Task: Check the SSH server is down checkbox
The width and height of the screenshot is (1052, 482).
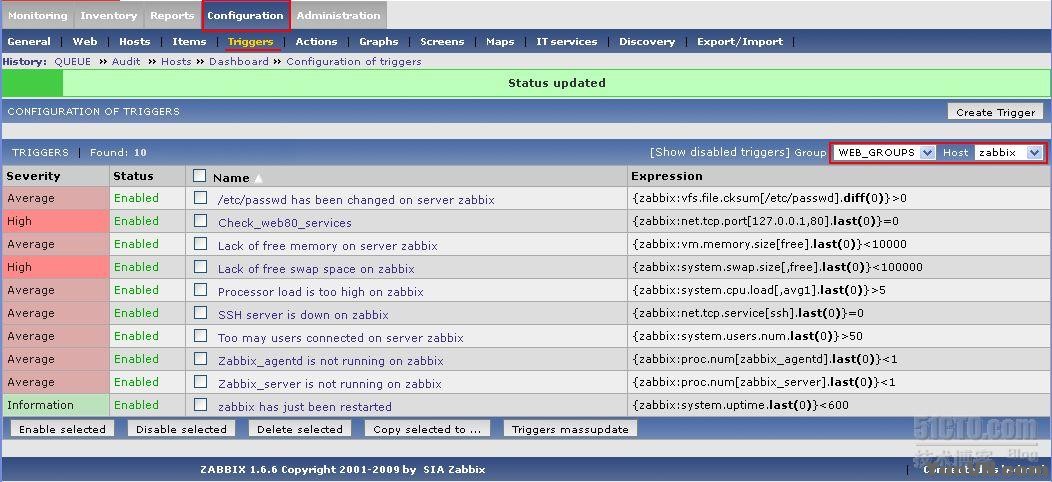Action: tap(201, 313)
